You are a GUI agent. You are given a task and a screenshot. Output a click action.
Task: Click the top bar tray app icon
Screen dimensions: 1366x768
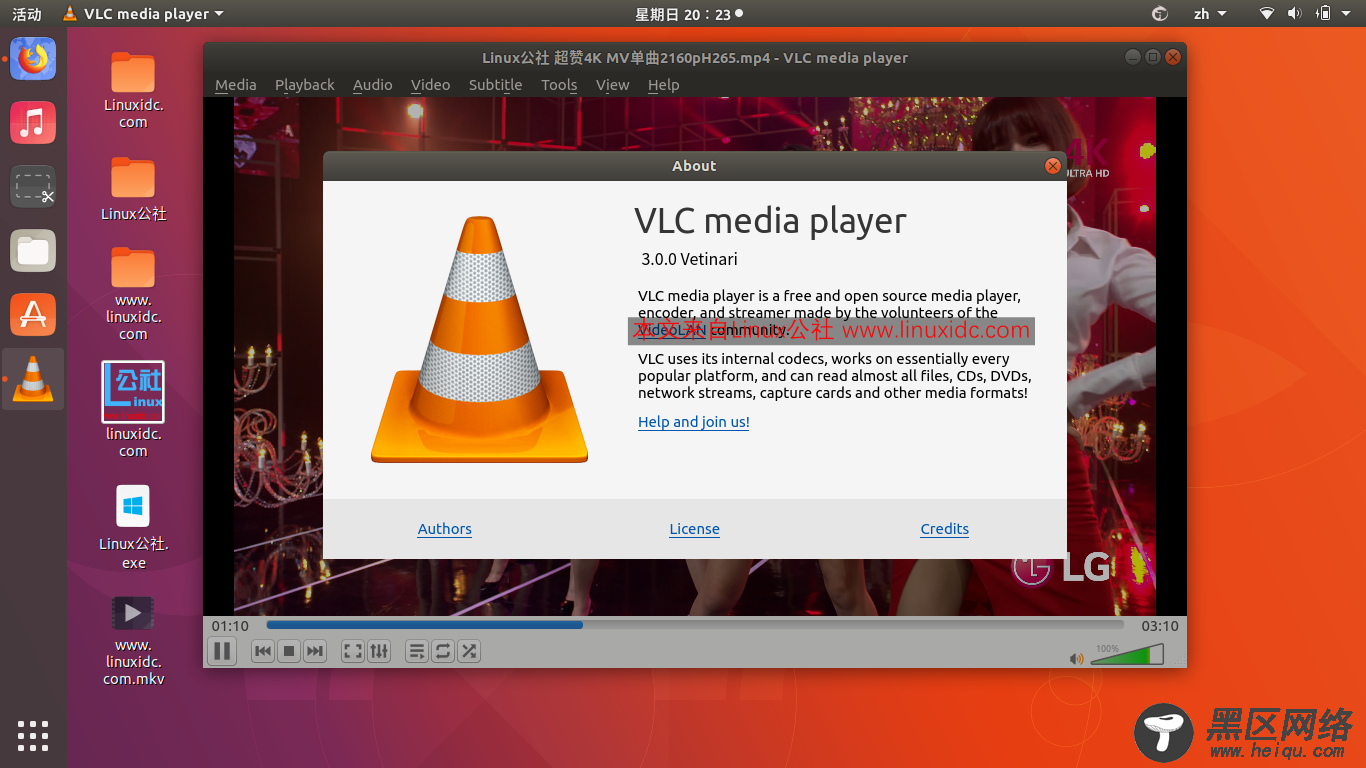[x=1160, y=14]
